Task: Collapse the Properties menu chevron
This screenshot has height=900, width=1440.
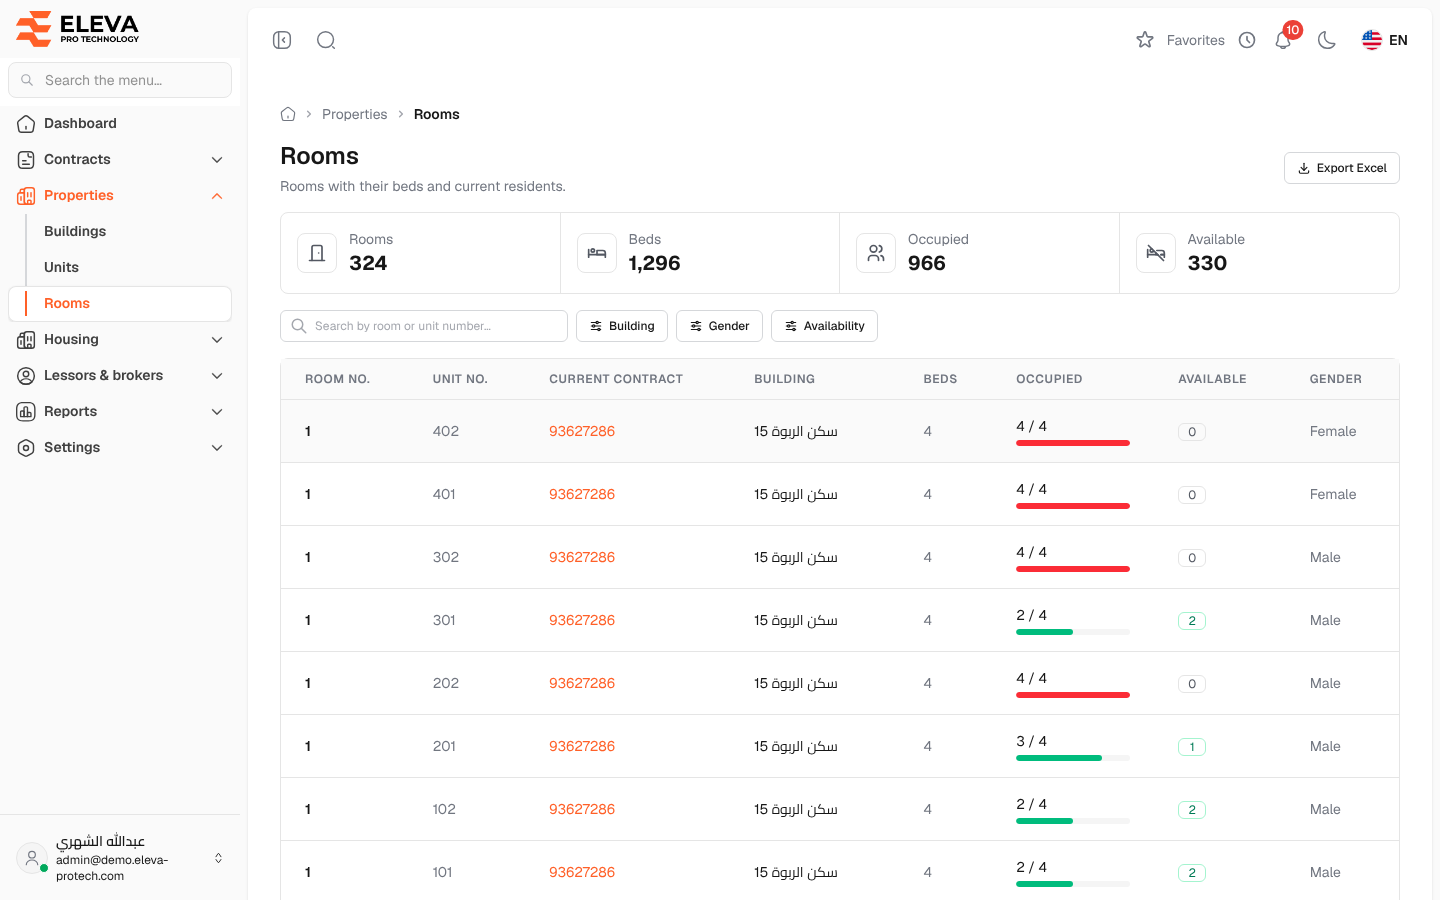Action: pyautogui.click(x=217, y=196)
